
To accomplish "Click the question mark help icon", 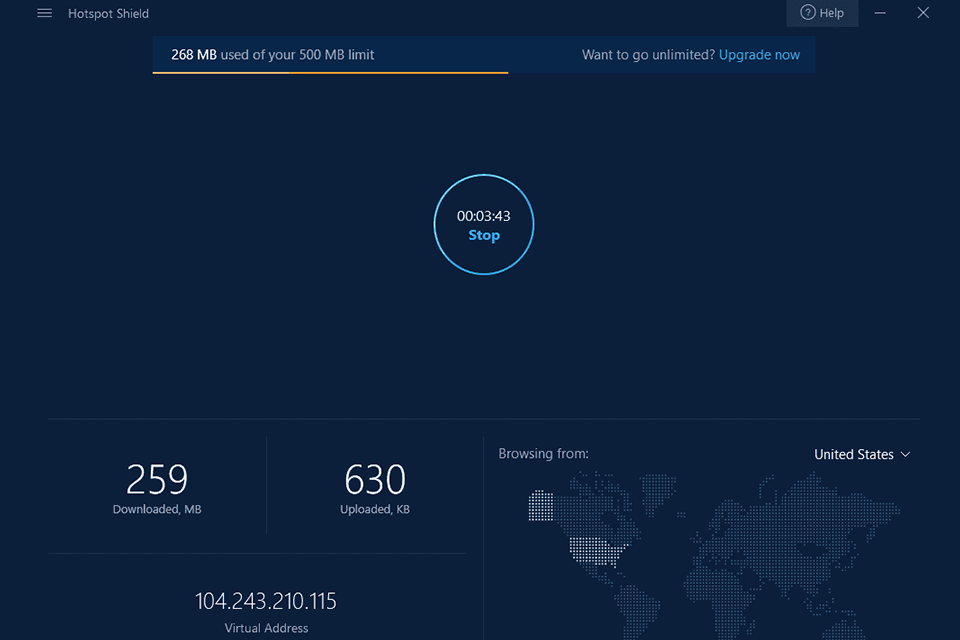I will 808,12.
